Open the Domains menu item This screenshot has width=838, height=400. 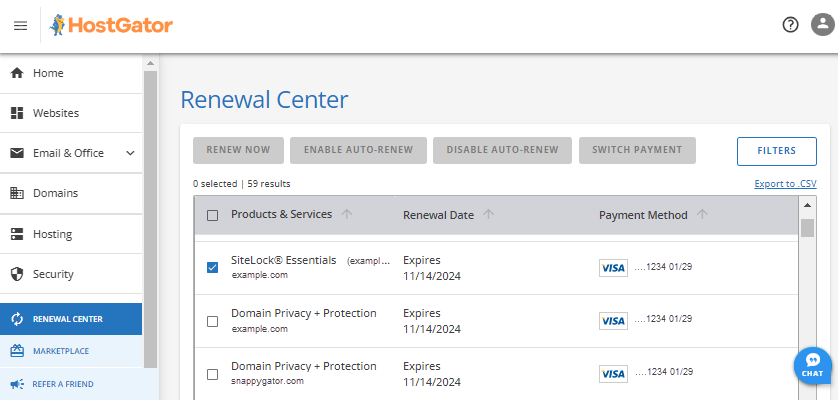pos(71,194)
